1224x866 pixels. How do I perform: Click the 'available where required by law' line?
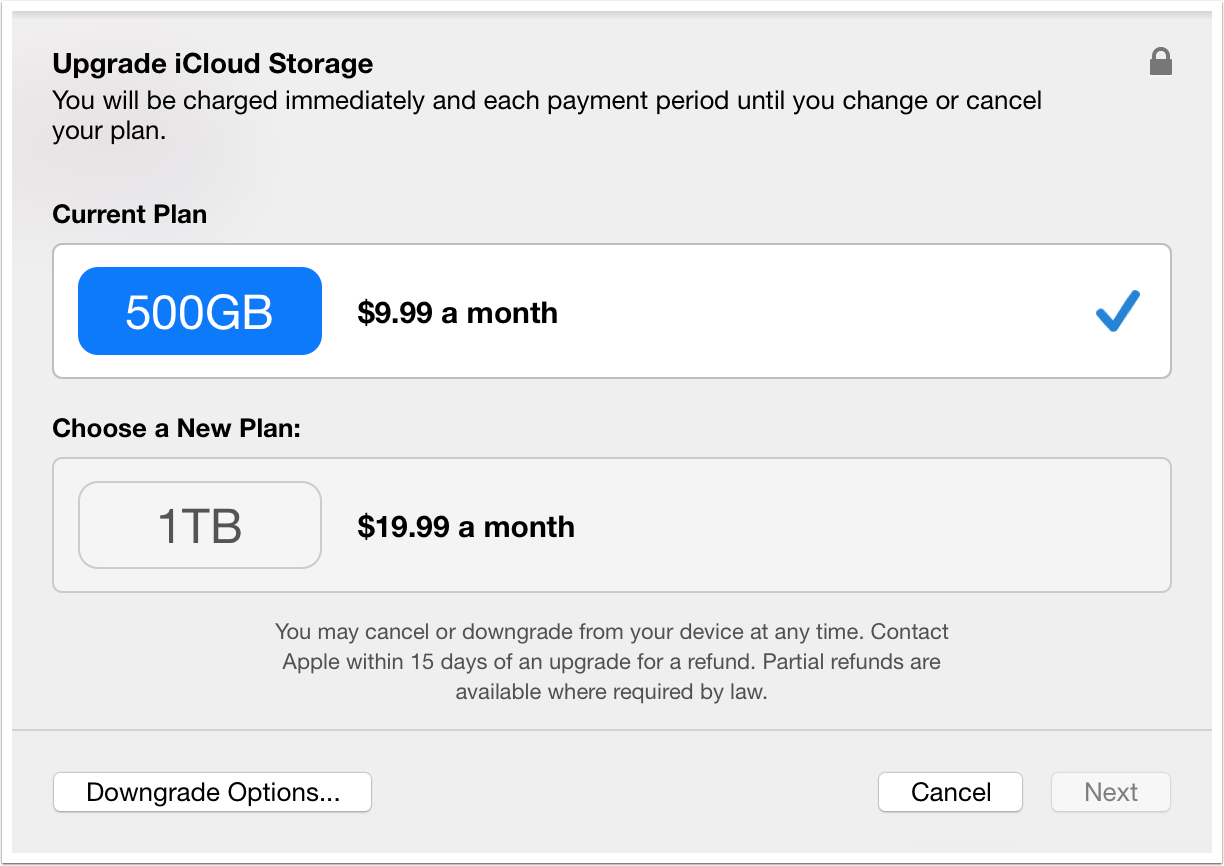611,692
